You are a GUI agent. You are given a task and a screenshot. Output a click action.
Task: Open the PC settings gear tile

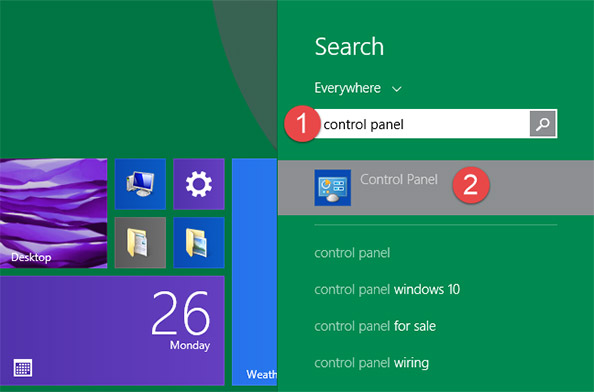[199, 184]
